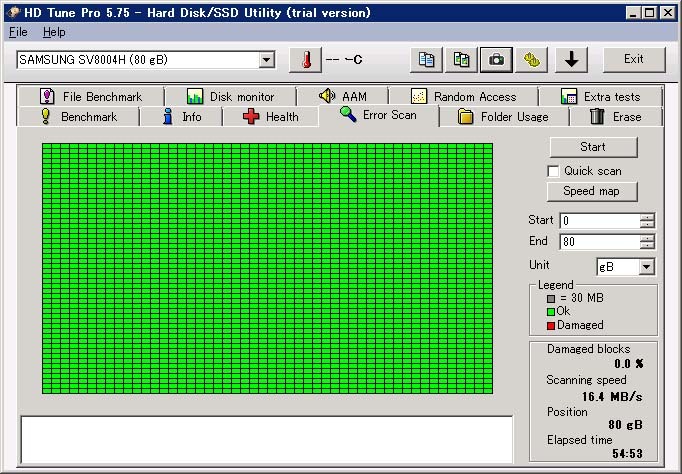Click the -- °C temperature readout
Viewport: 682px width, 474px height.
pos(344,60)
